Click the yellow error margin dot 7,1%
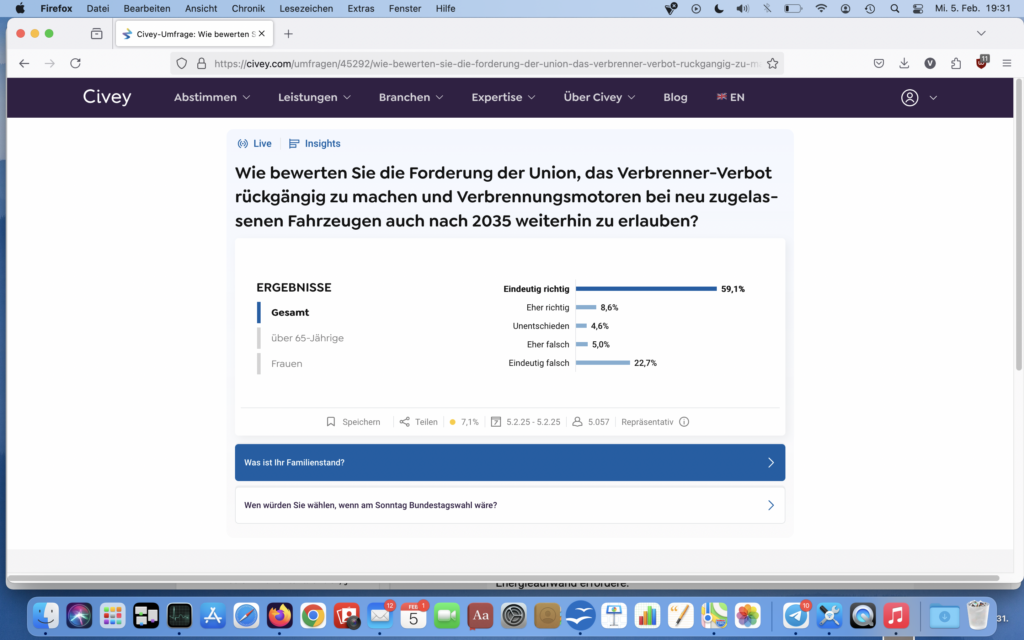Screen dimensions: 1024x640 (x=453, y=422)
